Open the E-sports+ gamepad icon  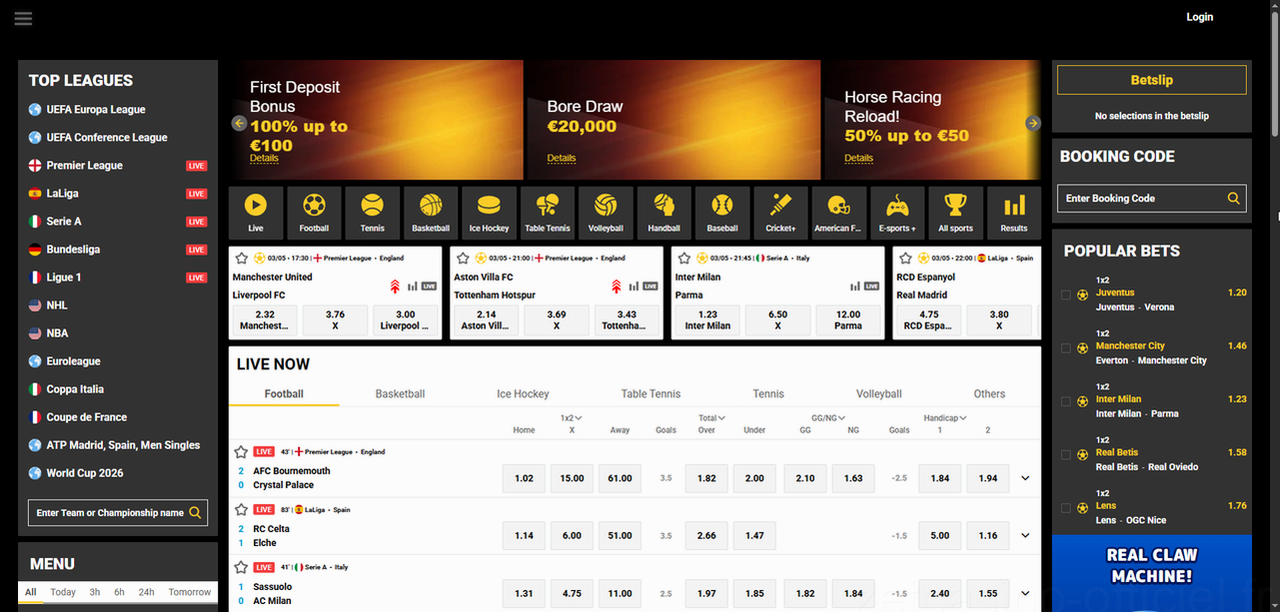click(x=897, y=213)
